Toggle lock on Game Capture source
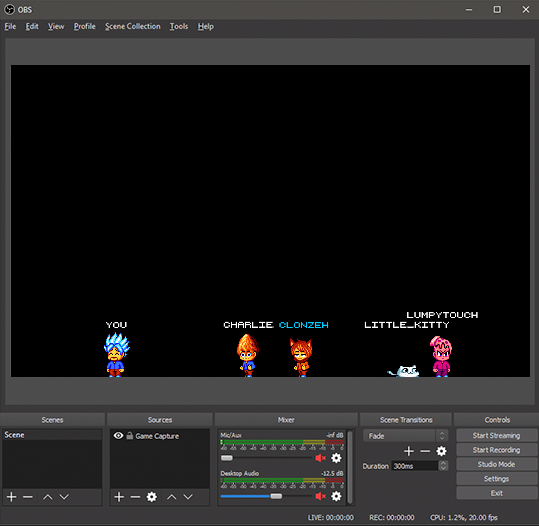Image resolution: width=539 pixels, height=526 pixels. (130, 436)
